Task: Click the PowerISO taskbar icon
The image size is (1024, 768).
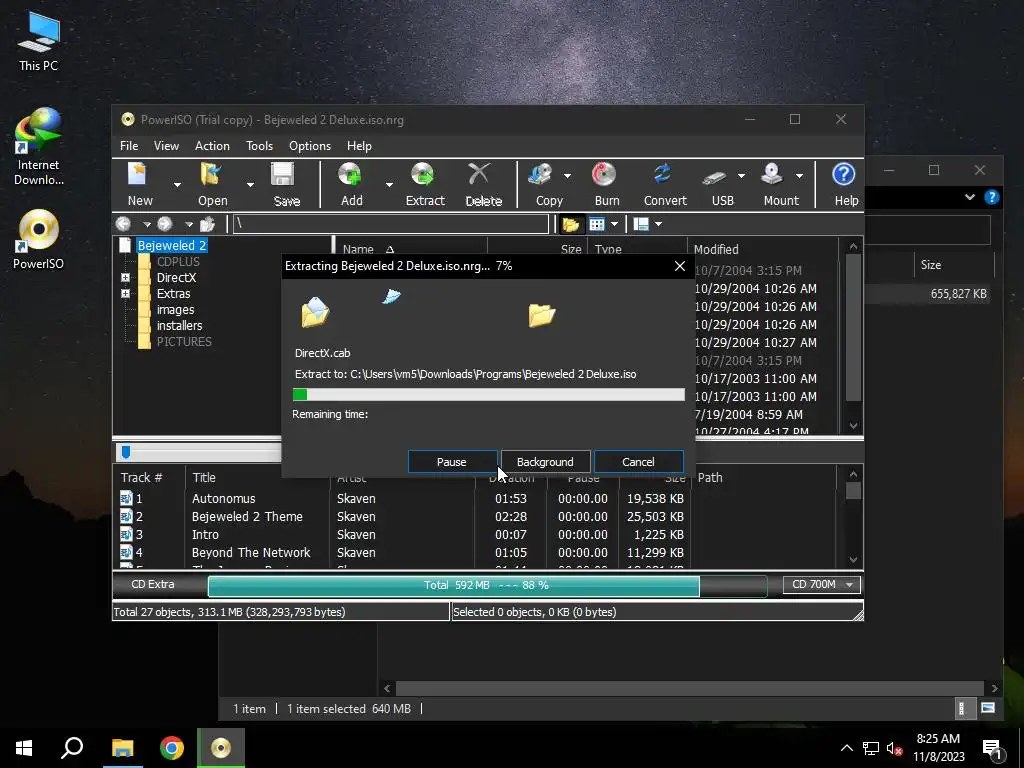Action: [x=221, y=748]
